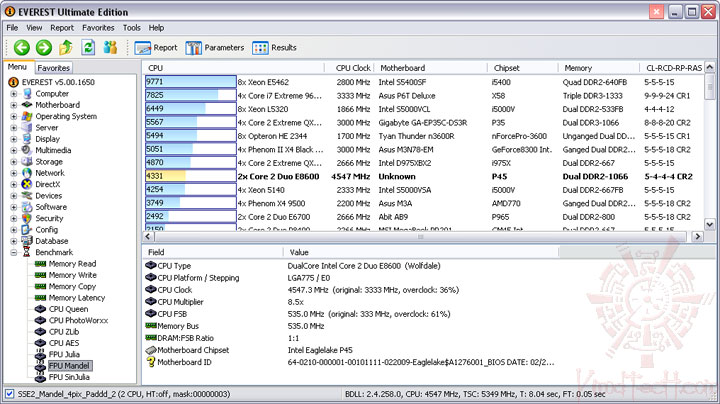Click the green Back arrow button
The width and height of the screenshot is (720, 404).
point(22,47)
